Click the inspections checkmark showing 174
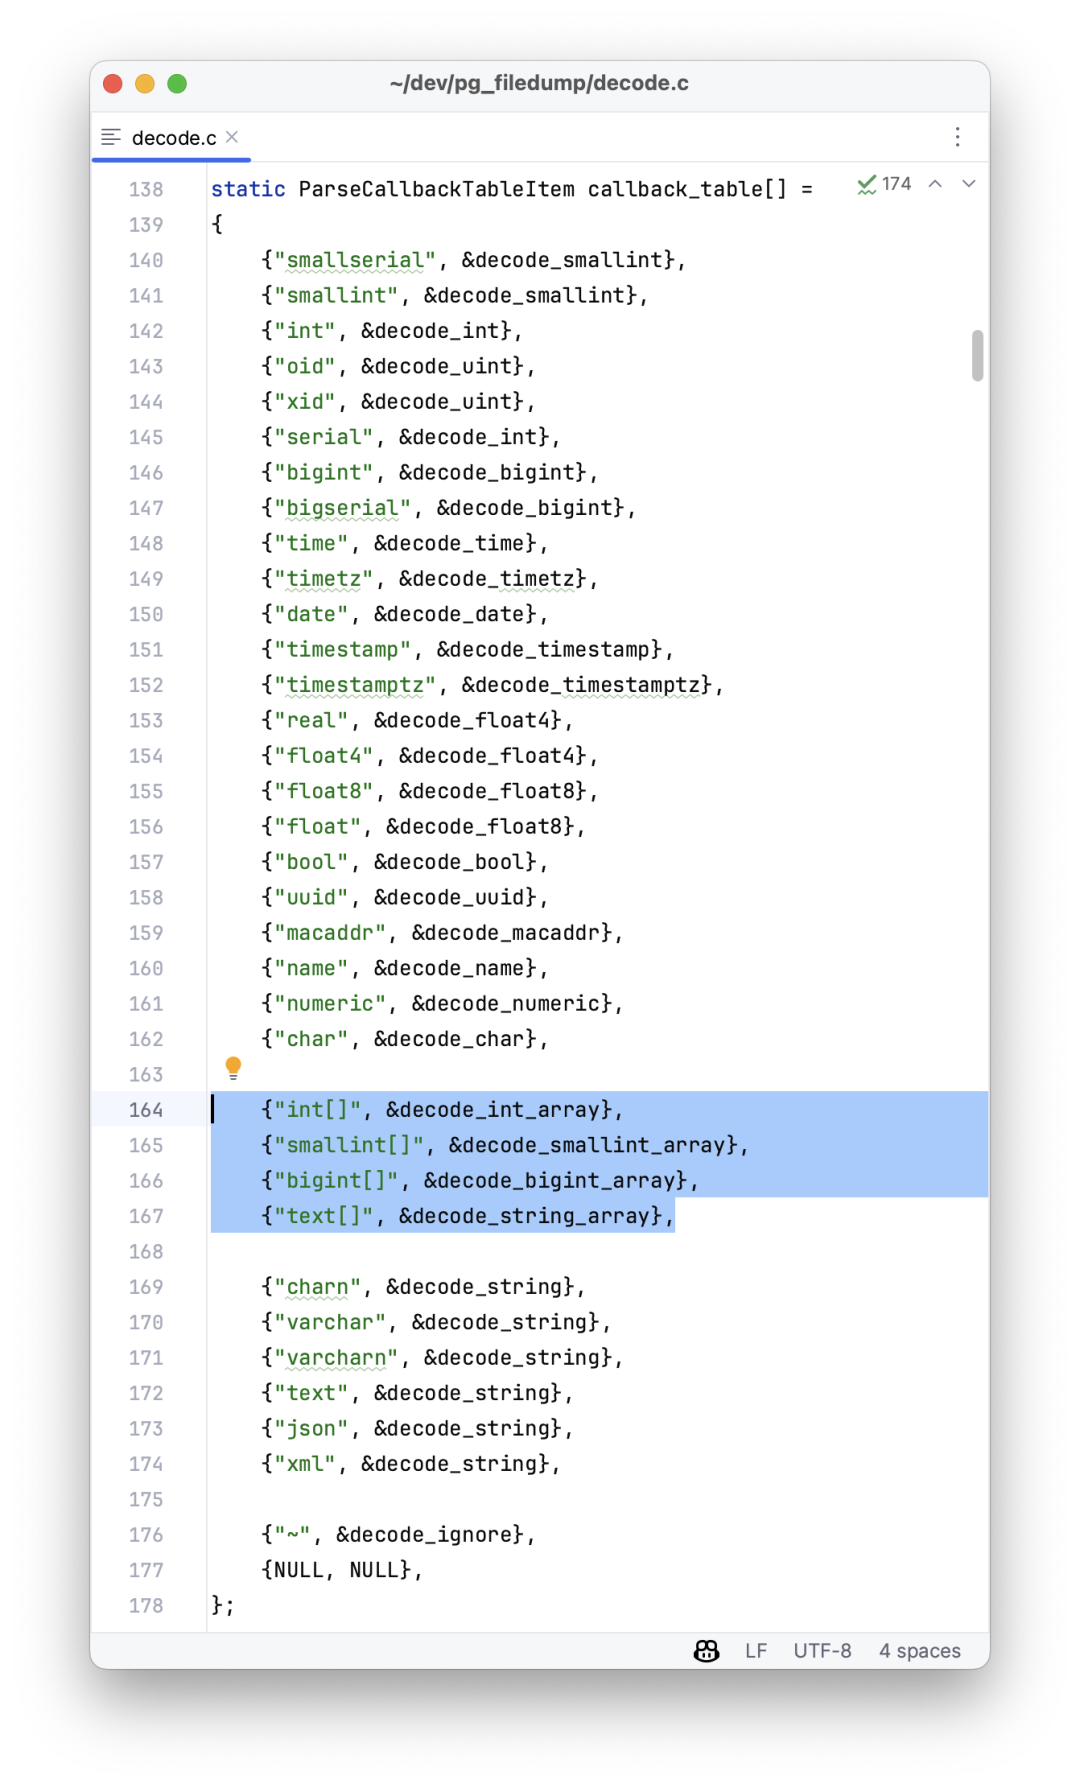The width and height of the screenshot is (1080, 1788). tap(884, 184)
